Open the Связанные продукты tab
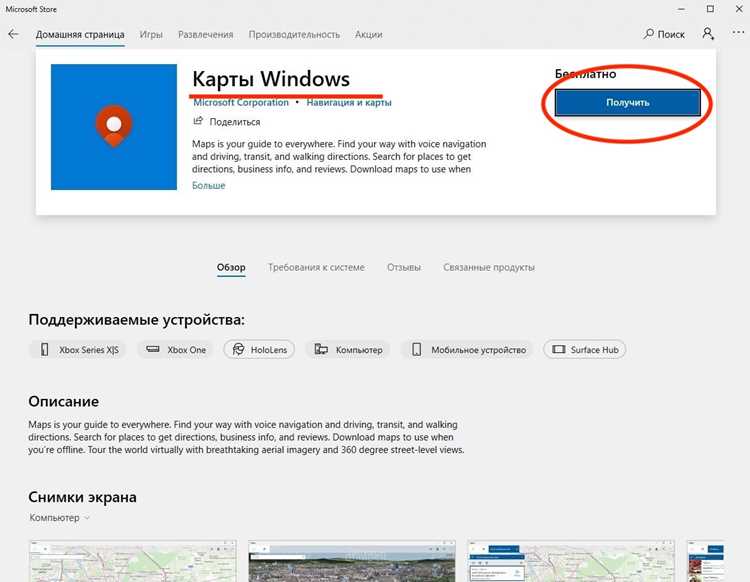This screenshot has width=750, height=582. pyautogui.click(x=489, y=267)
